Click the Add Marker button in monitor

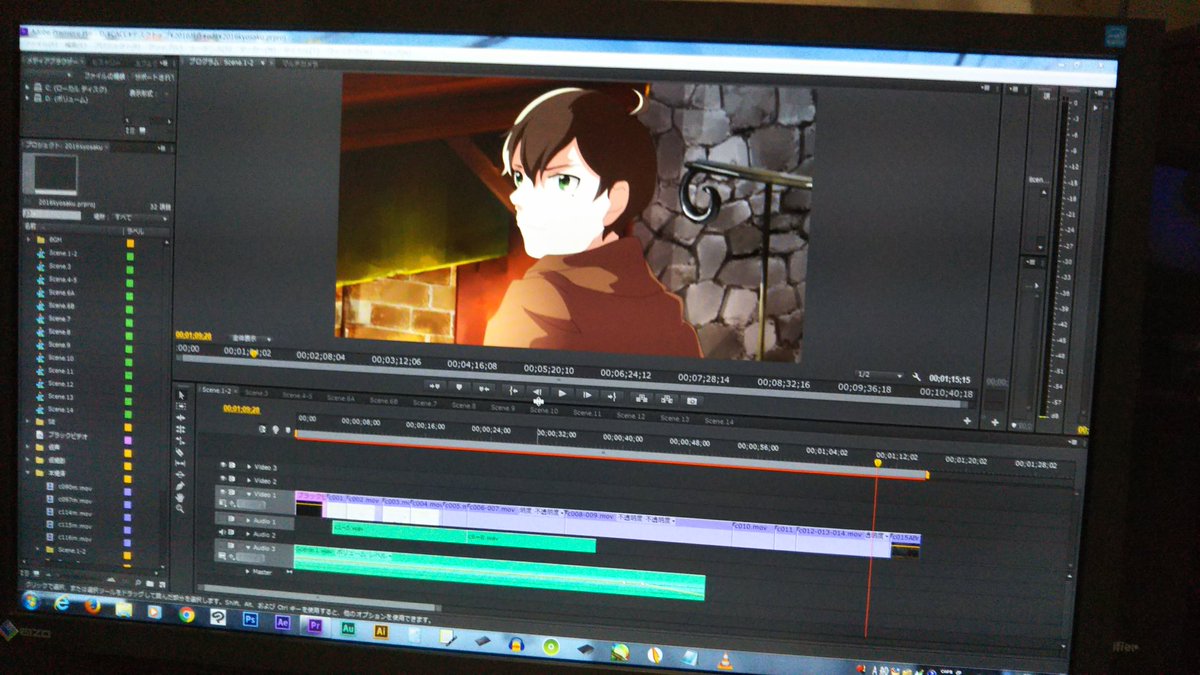[x=459, y=387]
